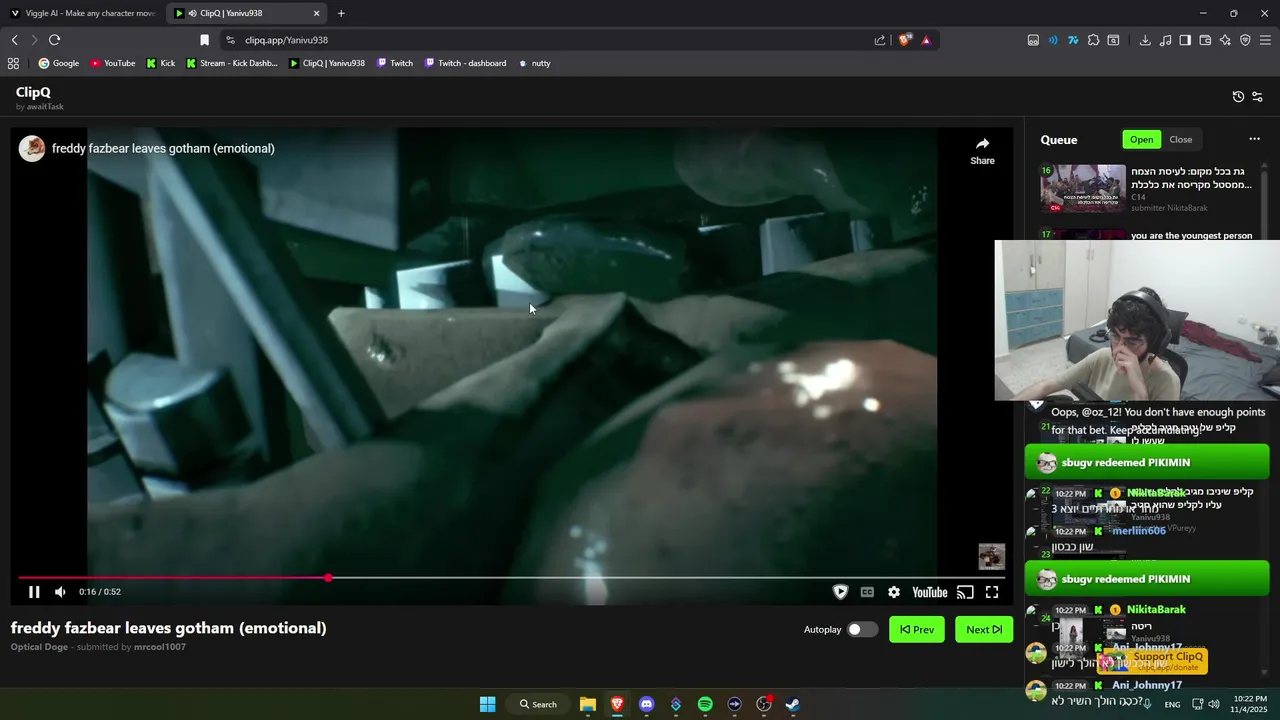
Task: Open the browser downloads icon
Action: click(x=1145, y=40)
